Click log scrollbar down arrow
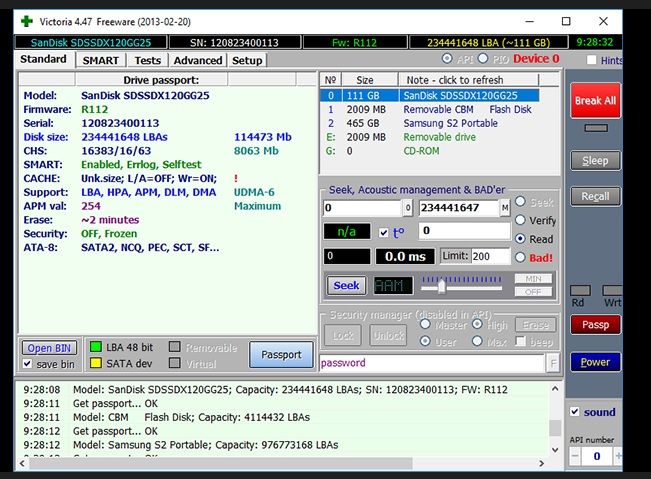 pyautogui.click(x=555, y=450)
